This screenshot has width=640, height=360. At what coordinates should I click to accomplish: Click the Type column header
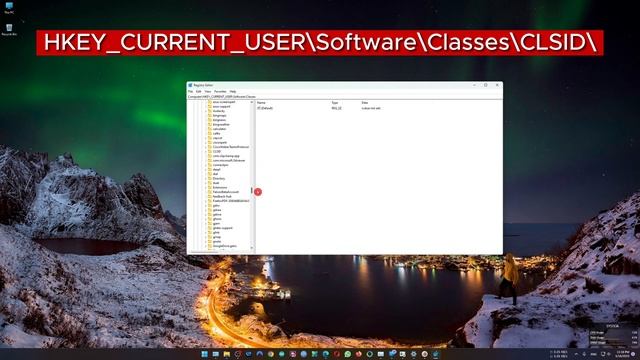point(335,102)
